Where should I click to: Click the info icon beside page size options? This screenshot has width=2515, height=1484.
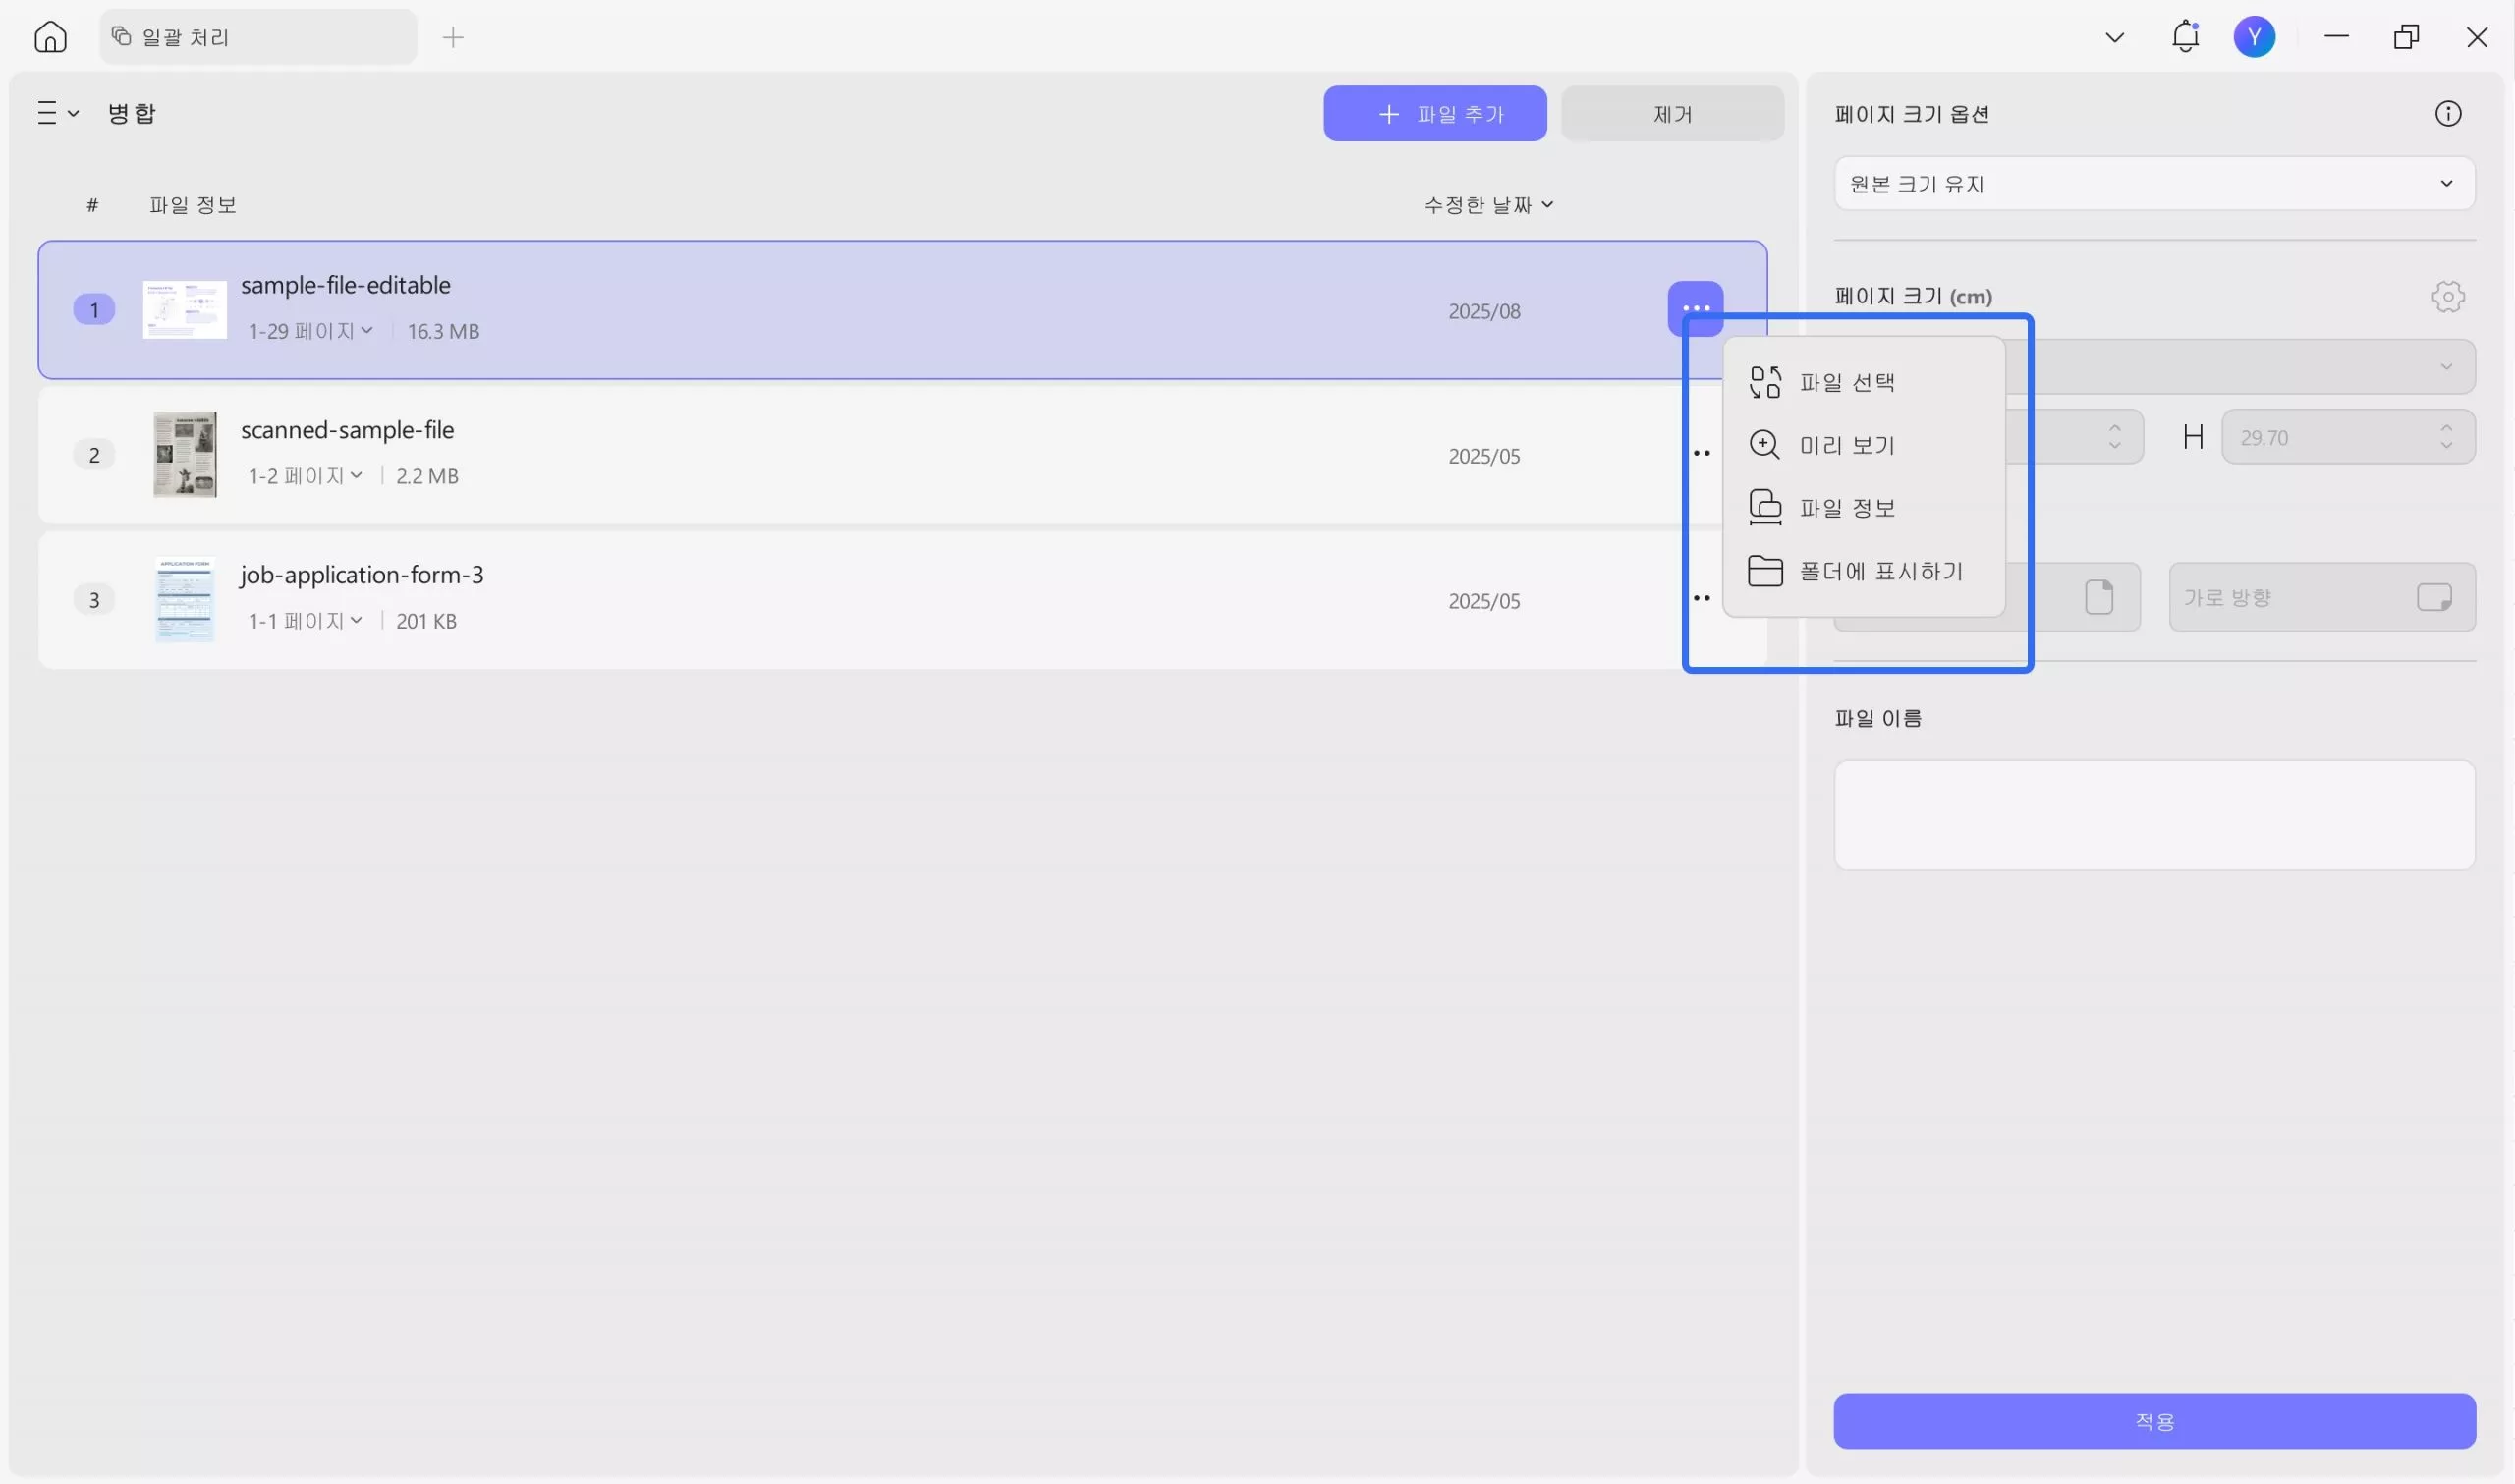[2447, 114]
